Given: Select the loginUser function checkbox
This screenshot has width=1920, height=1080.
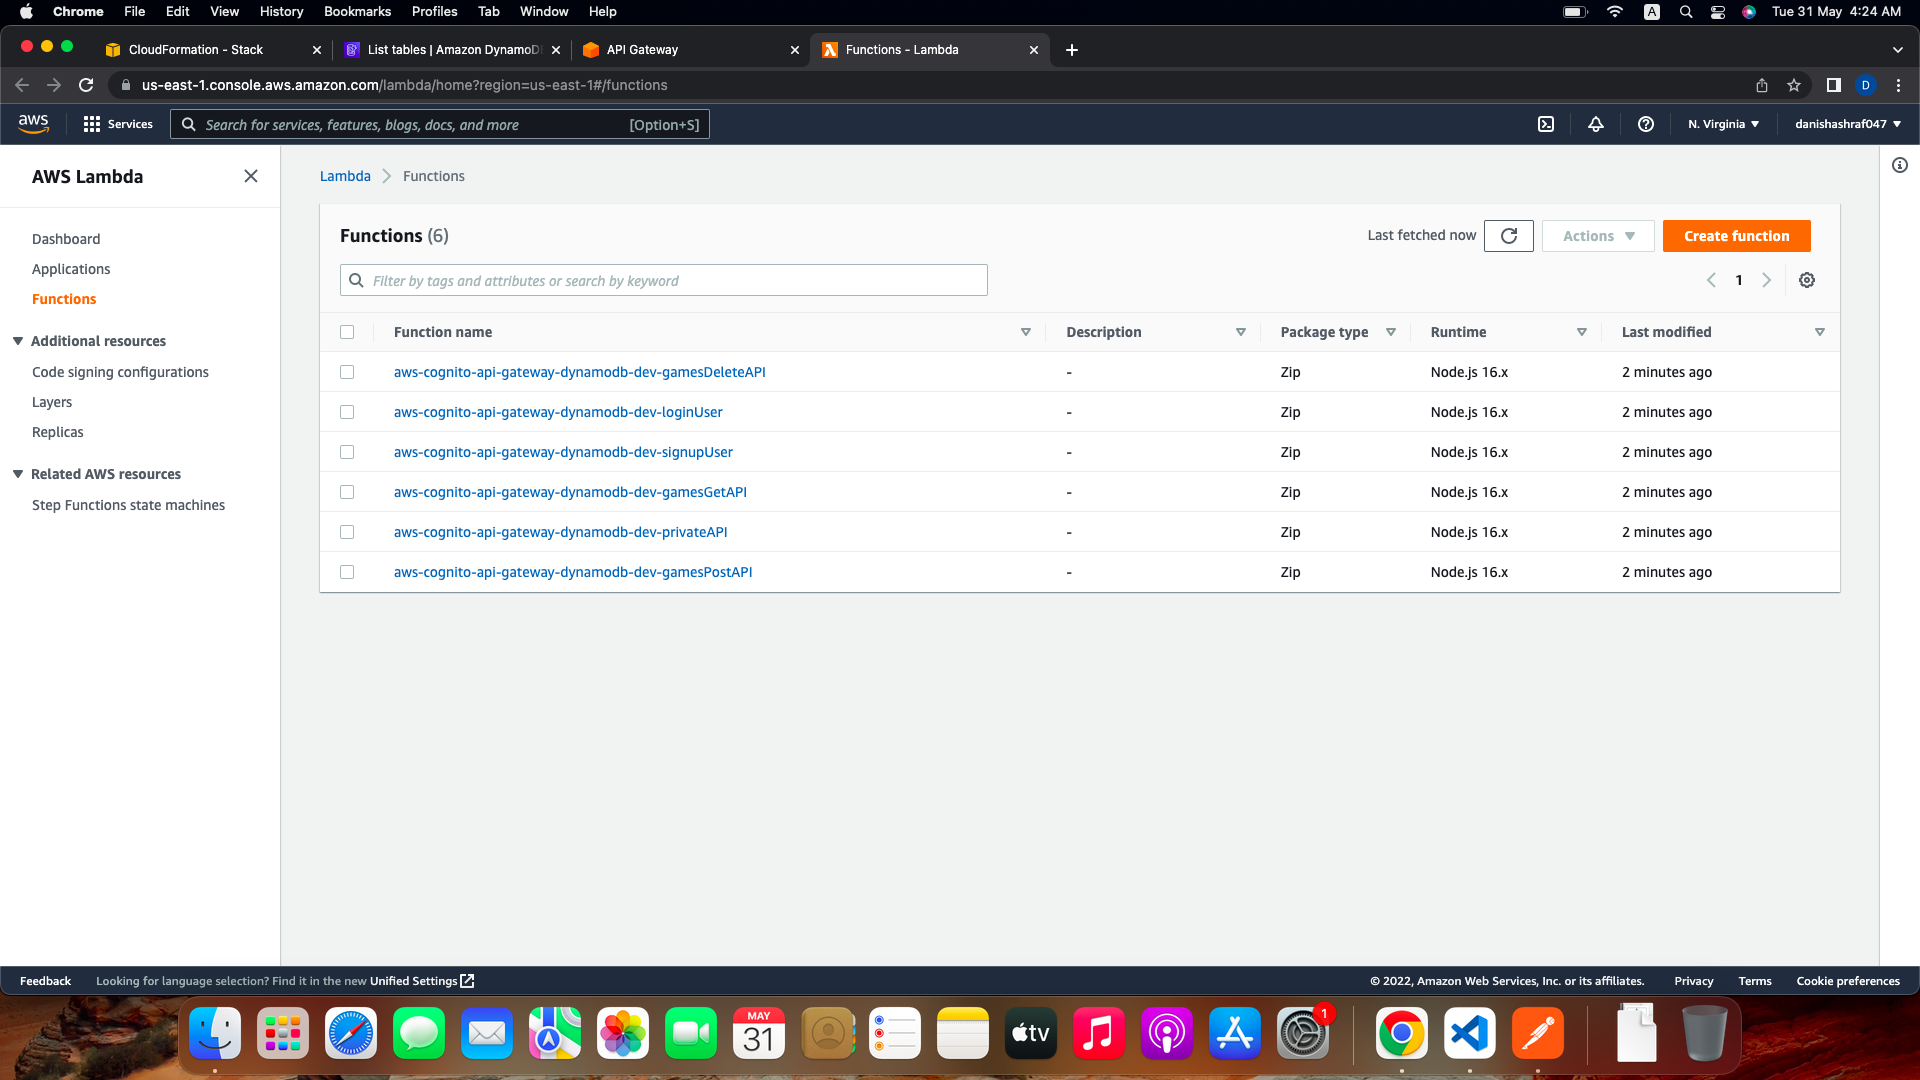Looking at the screenshot, I should [347, 412].
